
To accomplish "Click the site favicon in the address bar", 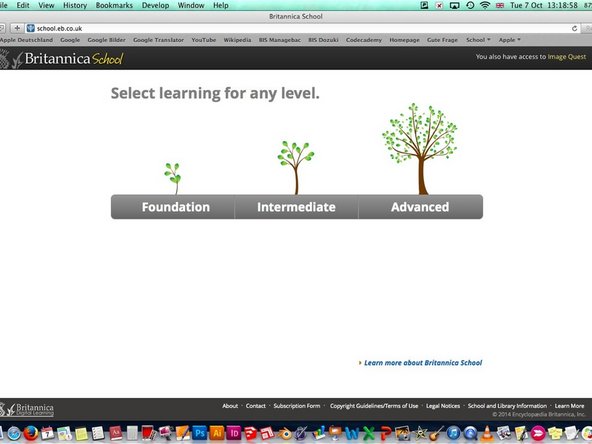I will click(31, 28).
